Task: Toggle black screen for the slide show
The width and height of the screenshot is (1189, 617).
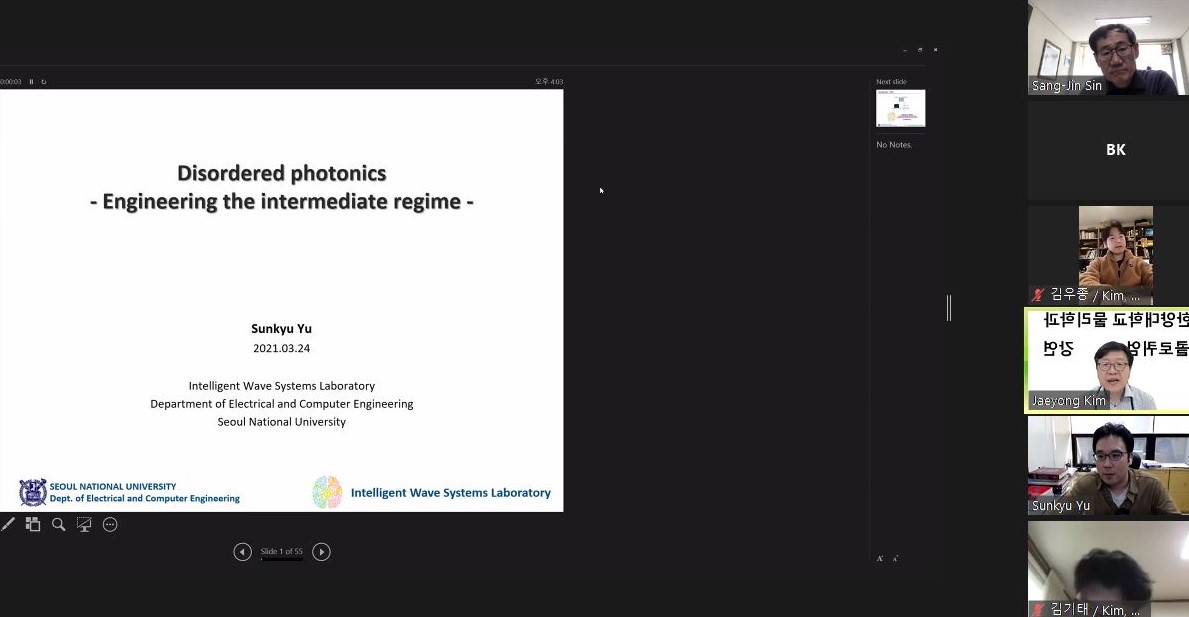Action: 84,524
